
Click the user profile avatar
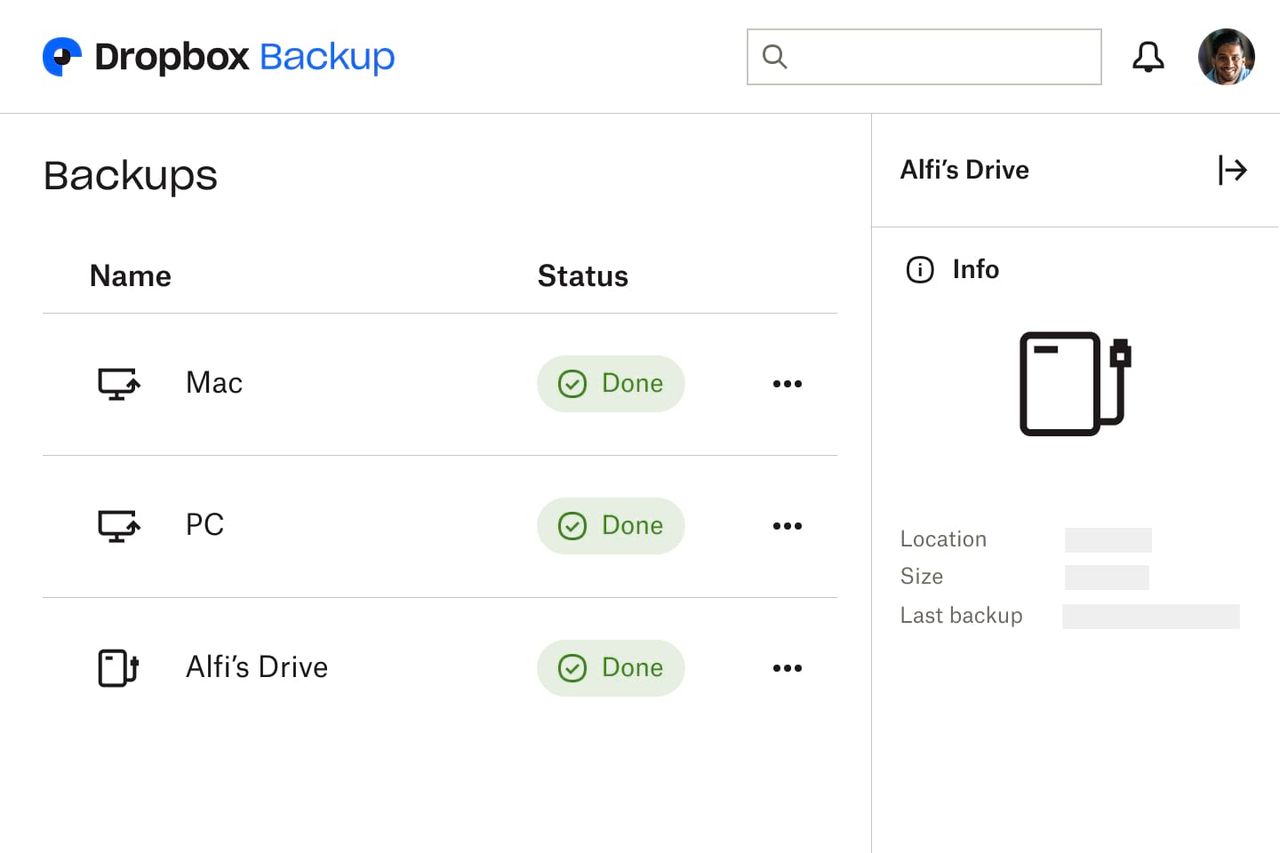coord(1226,56)
